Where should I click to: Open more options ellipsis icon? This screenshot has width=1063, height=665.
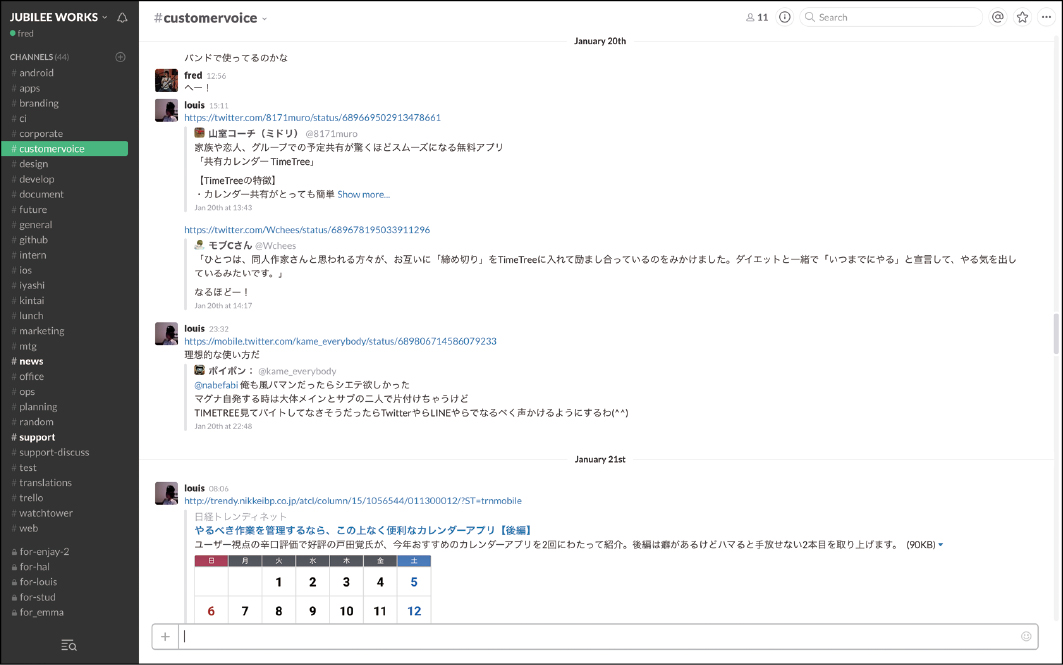coord(1047,18)
